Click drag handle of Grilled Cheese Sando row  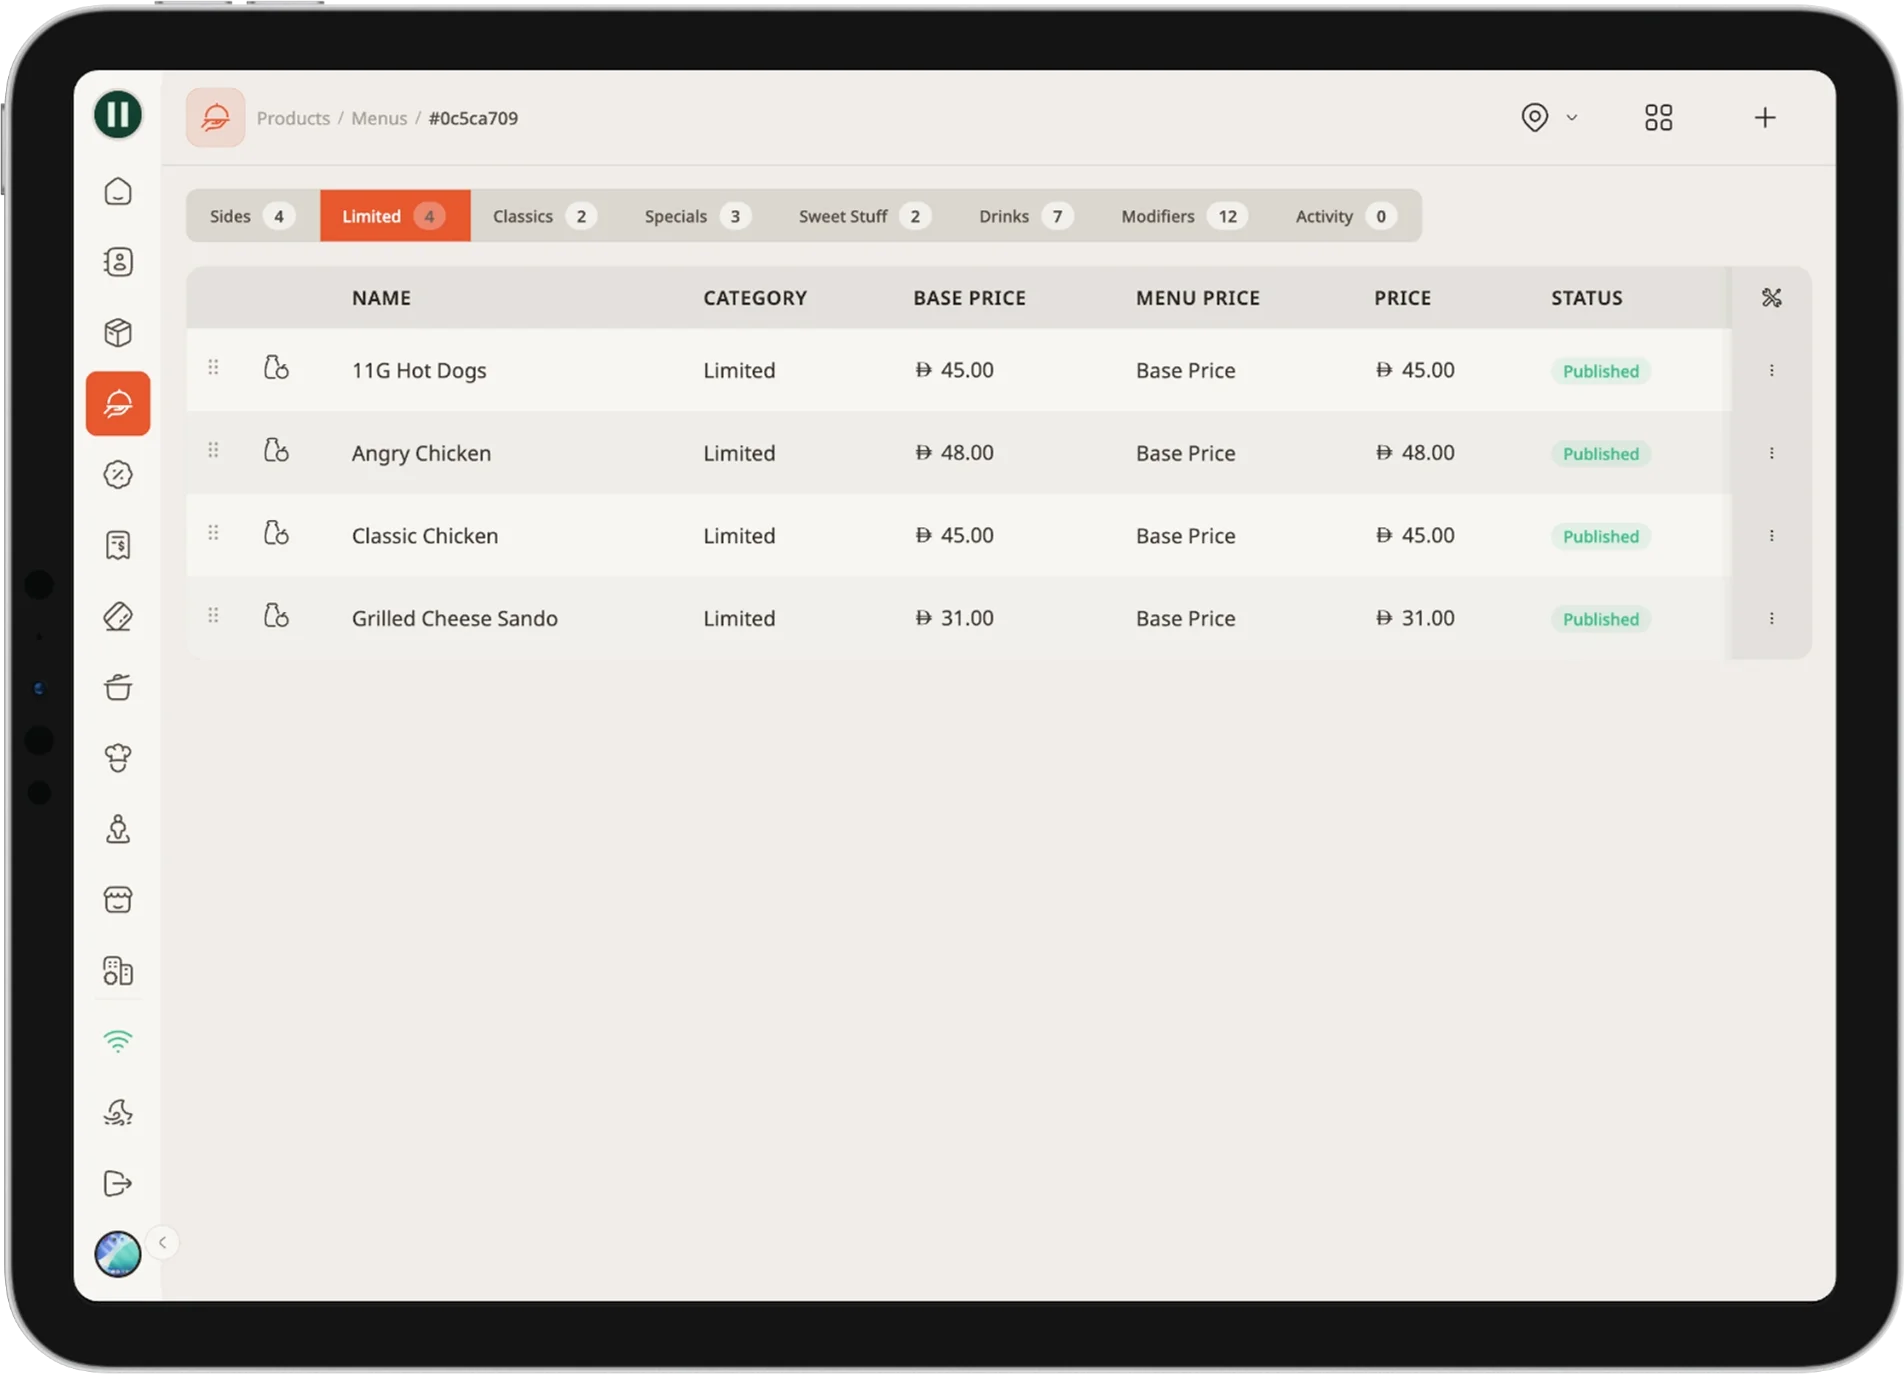click(x=213, y=616)
